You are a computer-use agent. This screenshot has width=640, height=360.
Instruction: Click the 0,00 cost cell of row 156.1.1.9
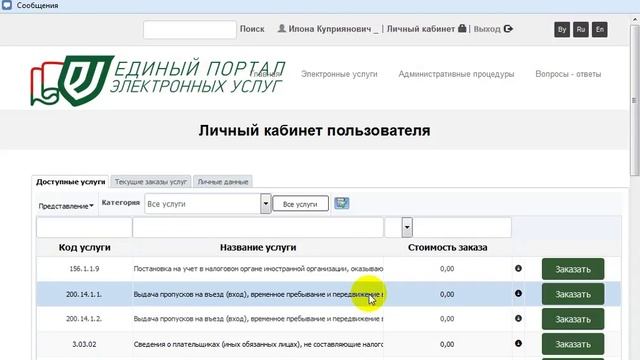(x=447, y=269)
